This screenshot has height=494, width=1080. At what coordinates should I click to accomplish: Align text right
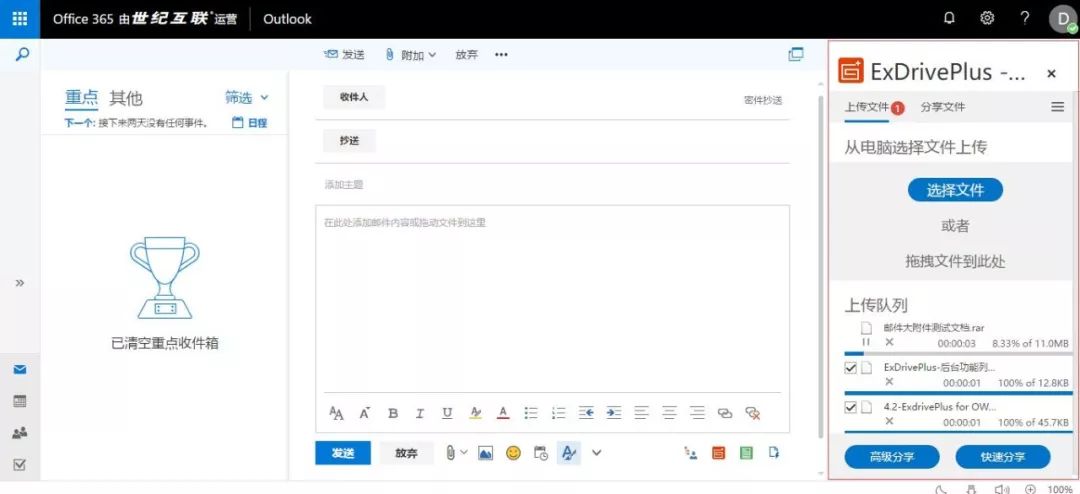(698, 413)
